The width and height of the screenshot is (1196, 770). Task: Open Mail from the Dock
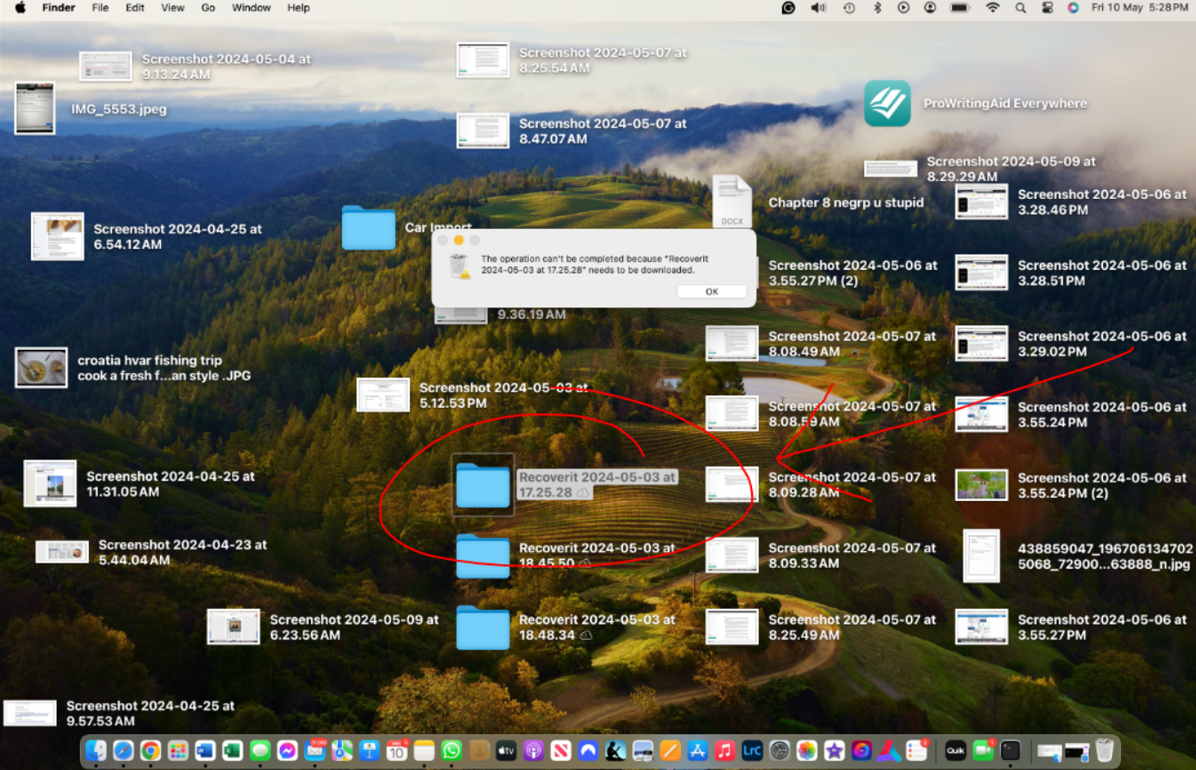[315, 751]
